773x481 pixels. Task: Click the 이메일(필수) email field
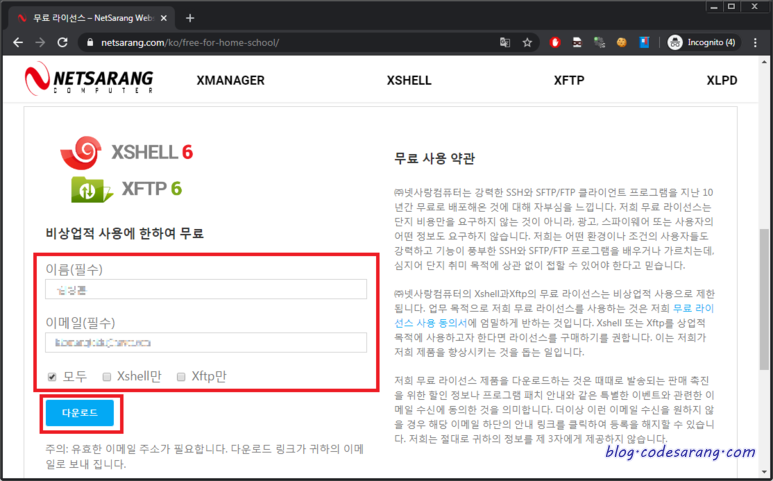[206, 343]
